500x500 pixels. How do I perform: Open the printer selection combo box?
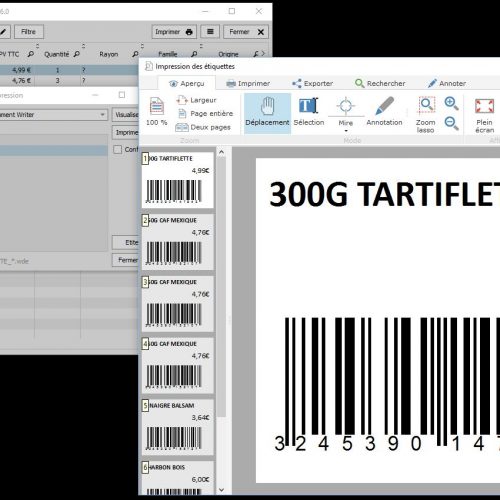pyautogui.click(x=53, y=115)
